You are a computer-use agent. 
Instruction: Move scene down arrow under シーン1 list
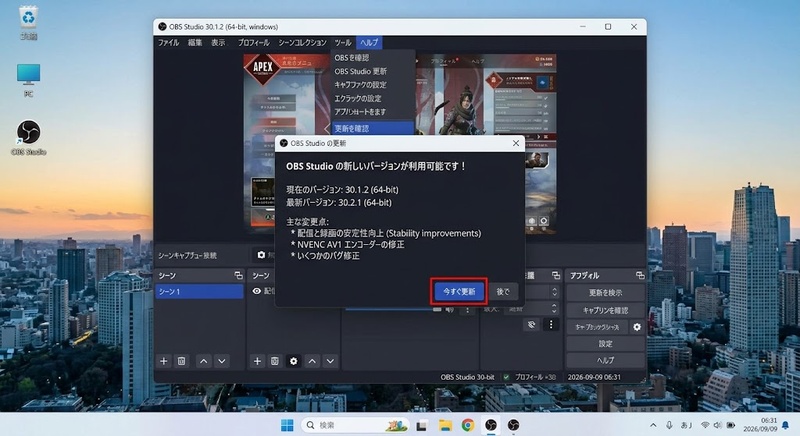coord(221,361)
